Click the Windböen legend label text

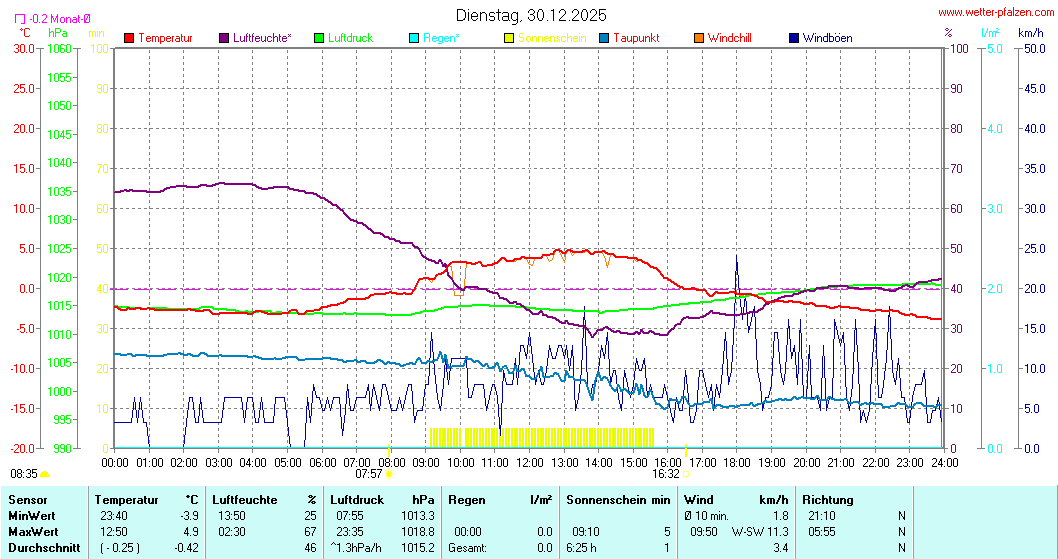828,38
